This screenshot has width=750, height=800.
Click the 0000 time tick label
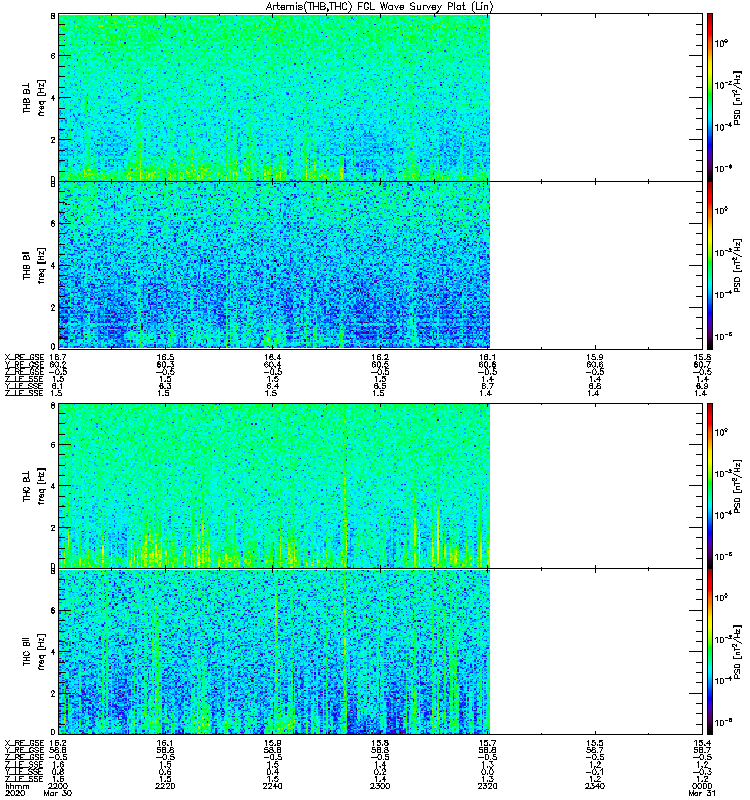coord(703,786)
